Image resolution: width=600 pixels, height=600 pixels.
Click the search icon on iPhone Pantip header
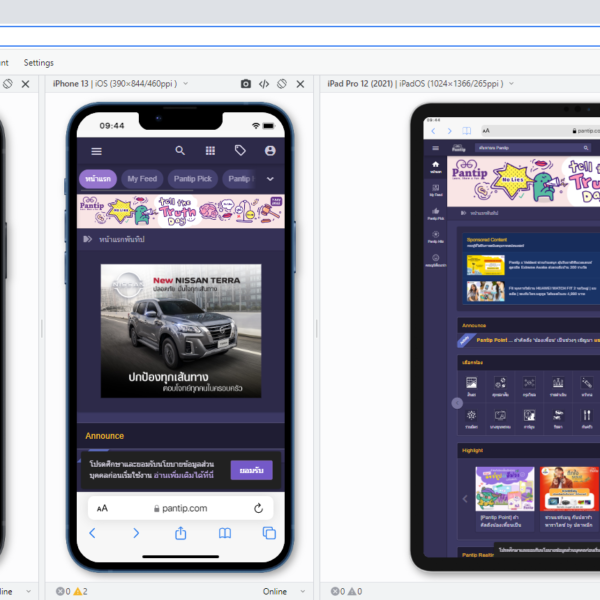coord(180,150)
